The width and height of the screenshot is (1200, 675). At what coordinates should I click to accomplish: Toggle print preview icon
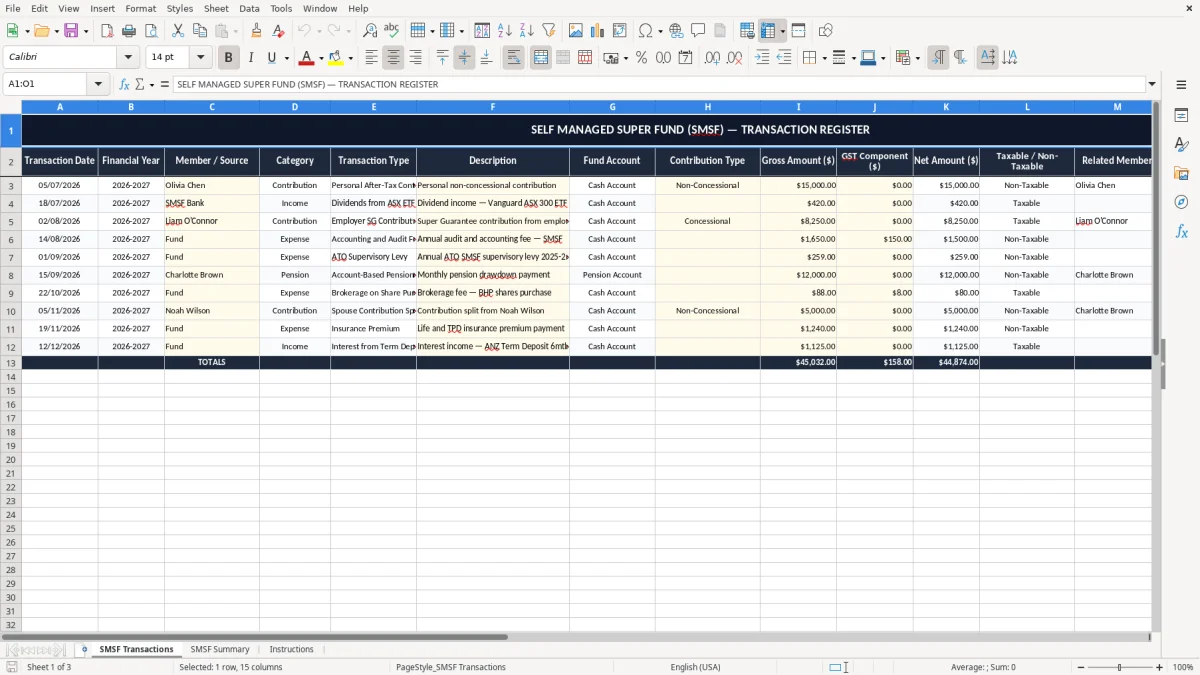(x=151, y=31)
